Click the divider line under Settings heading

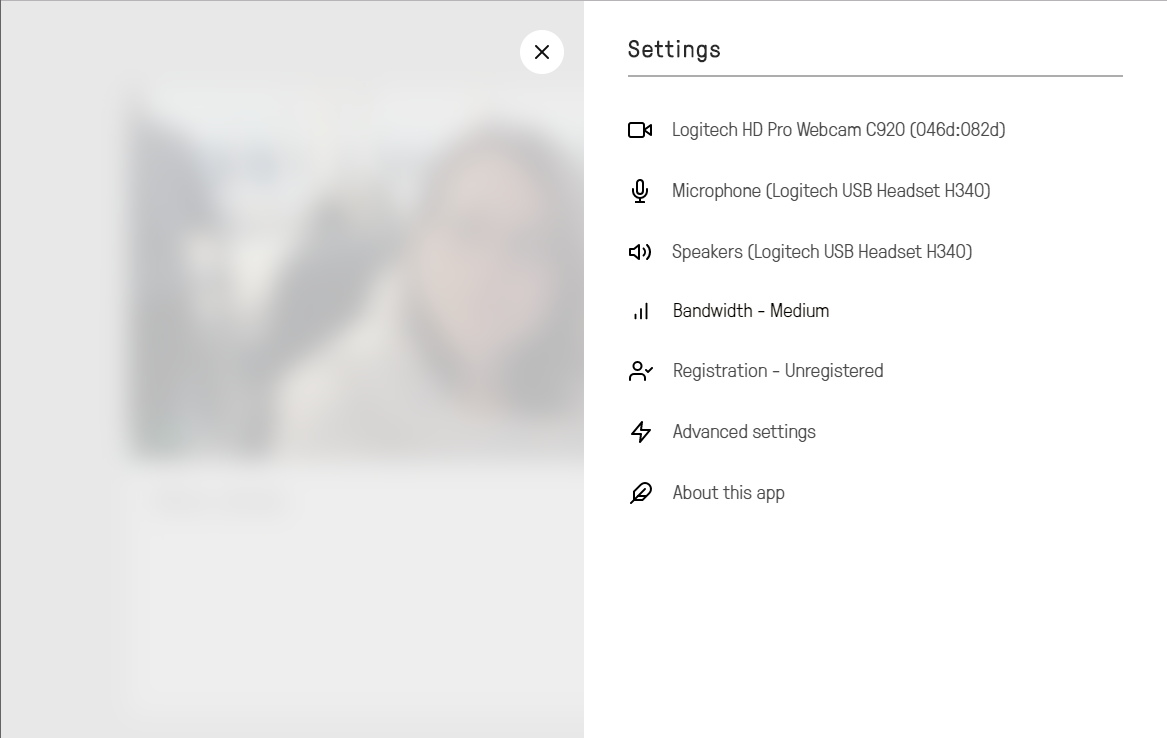pos(875,75)
